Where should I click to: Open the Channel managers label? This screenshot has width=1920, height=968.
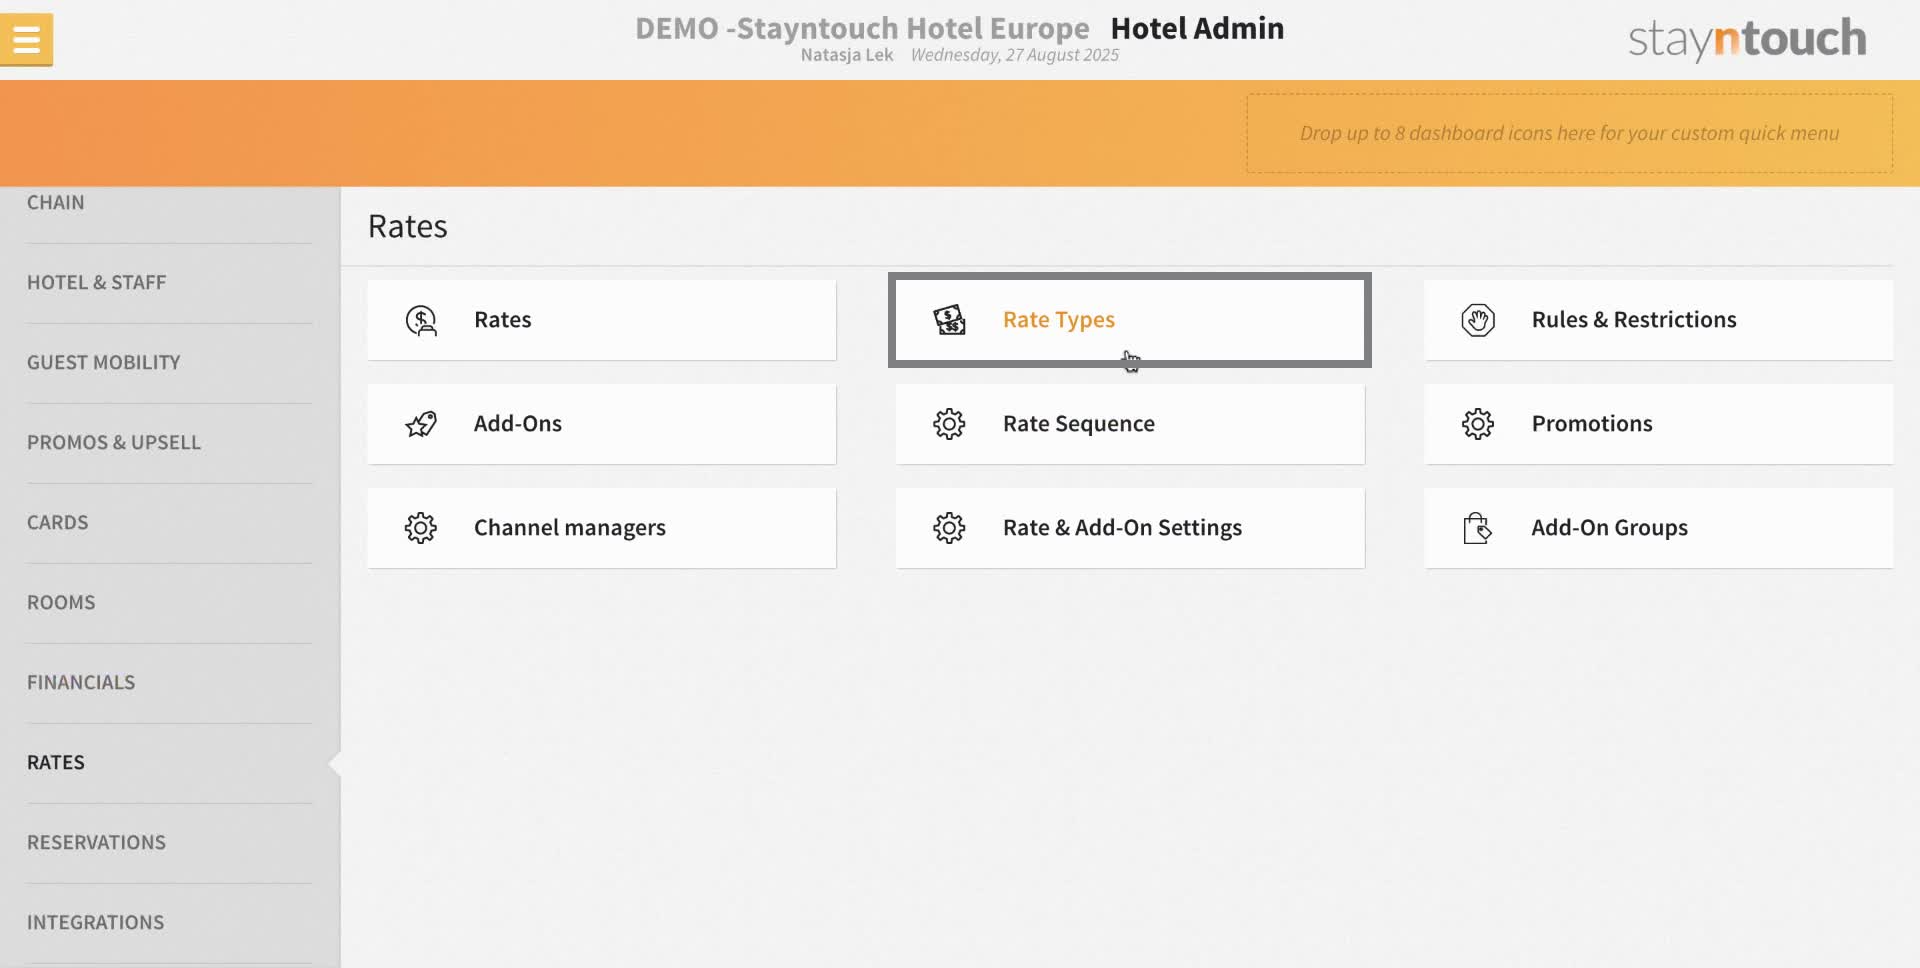pos(570,528)
